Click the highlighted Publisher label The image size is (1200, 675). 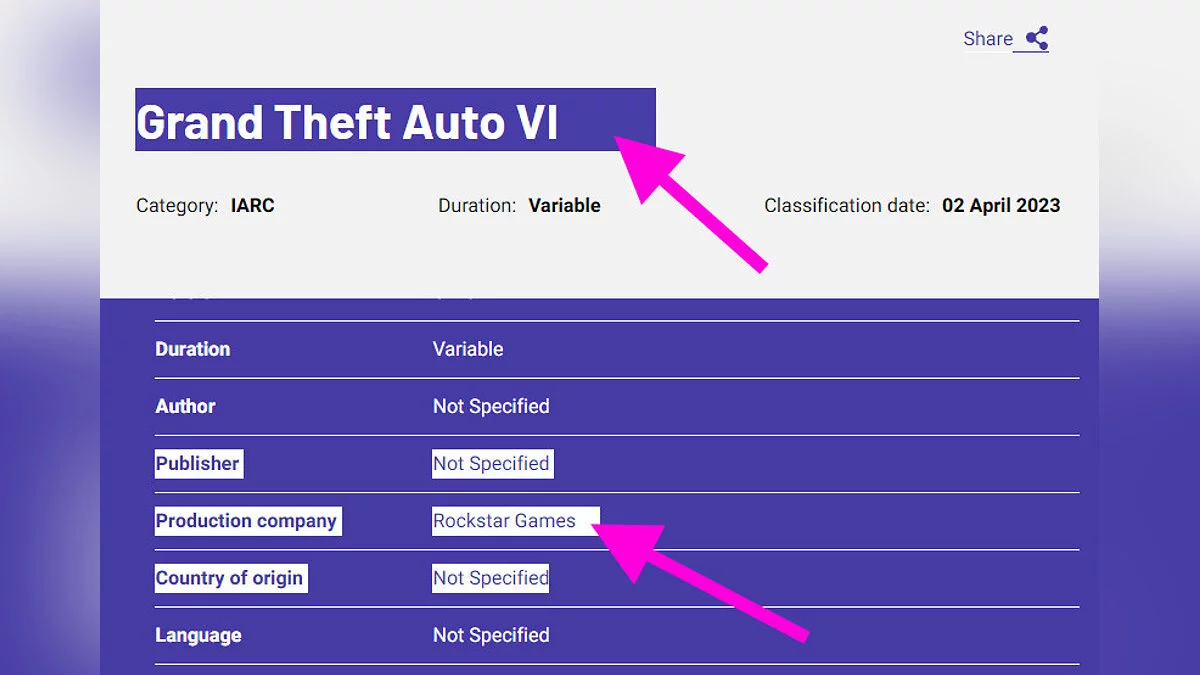(197, 463)
